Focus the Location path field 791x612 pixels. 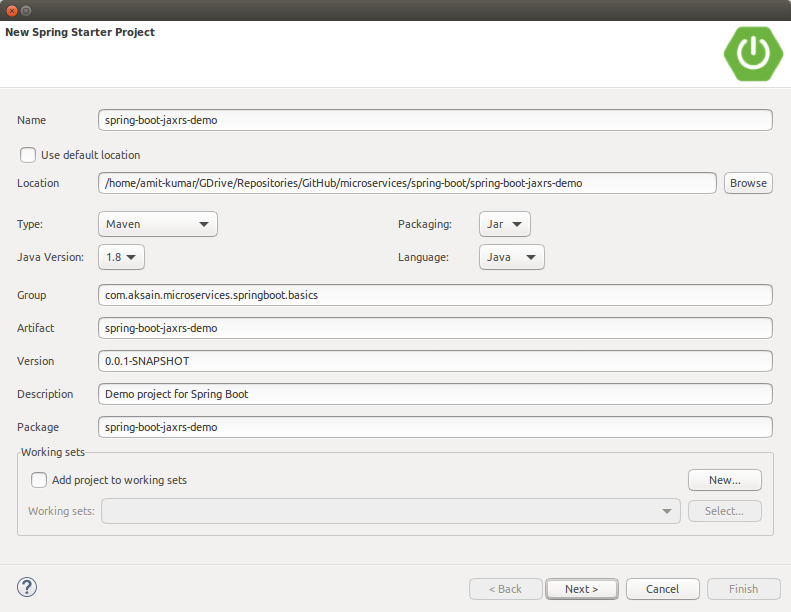pyautogui.click(x=407, y=183)
